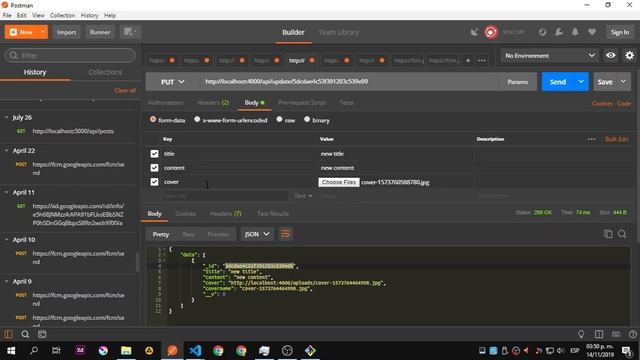Viewport: 640px width, 360px height.
Task: Open form-data column options ellipsis
Action: coord(591,139)
